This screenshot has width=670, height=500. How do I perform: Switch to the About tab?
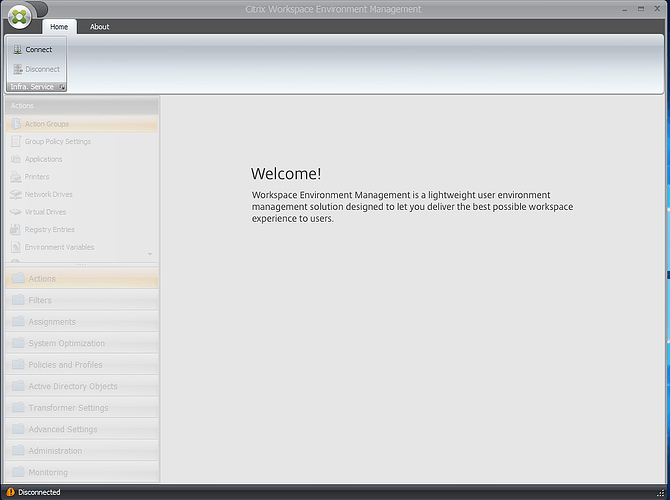coord(100,27)
